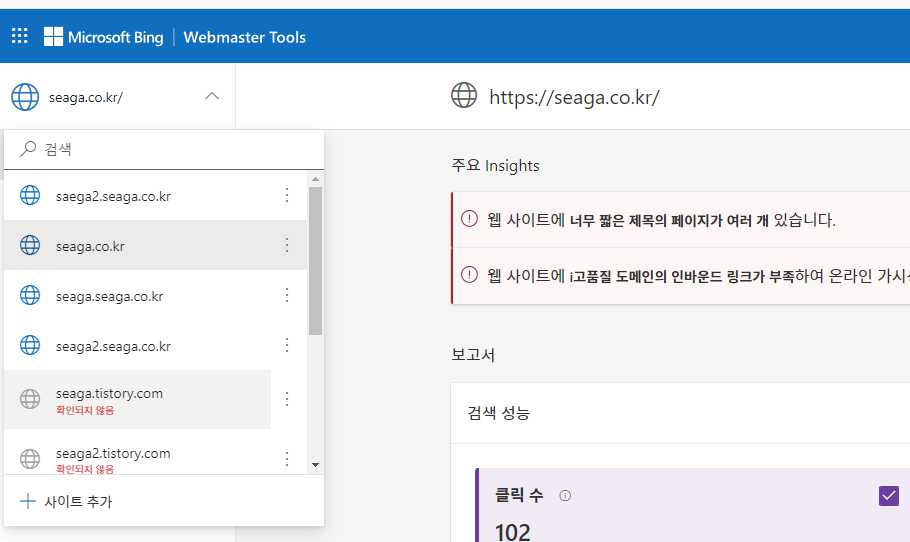Click the https://seaga.co.kr/ page heading
Viewport: 910px width, 542px height.
[x=574, y=97]
